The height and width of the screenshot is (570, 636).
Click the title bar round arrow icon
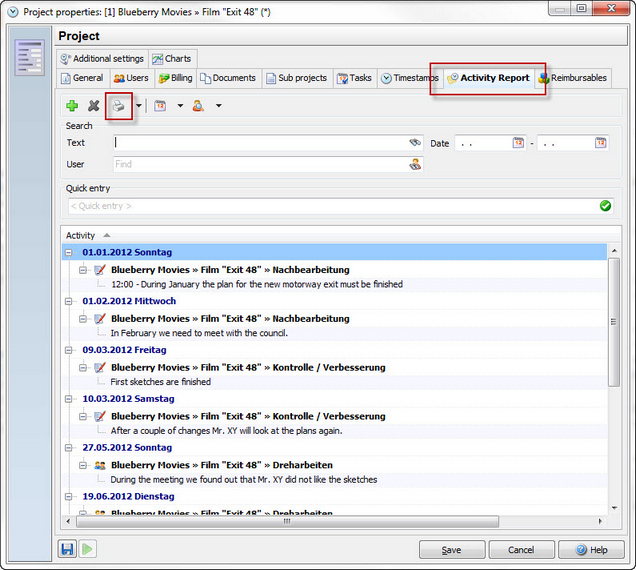(13, 12)
